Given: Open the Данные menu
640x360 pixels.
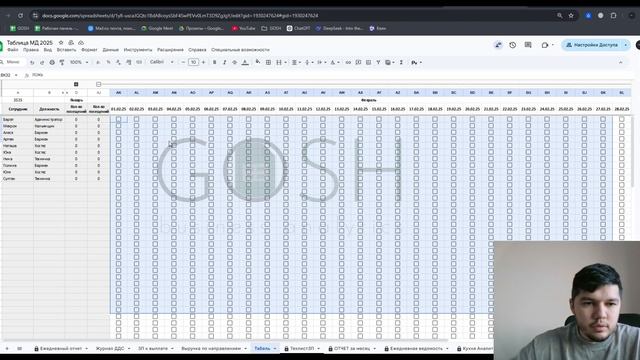Looking at the screenshot, I should point(111,50).
